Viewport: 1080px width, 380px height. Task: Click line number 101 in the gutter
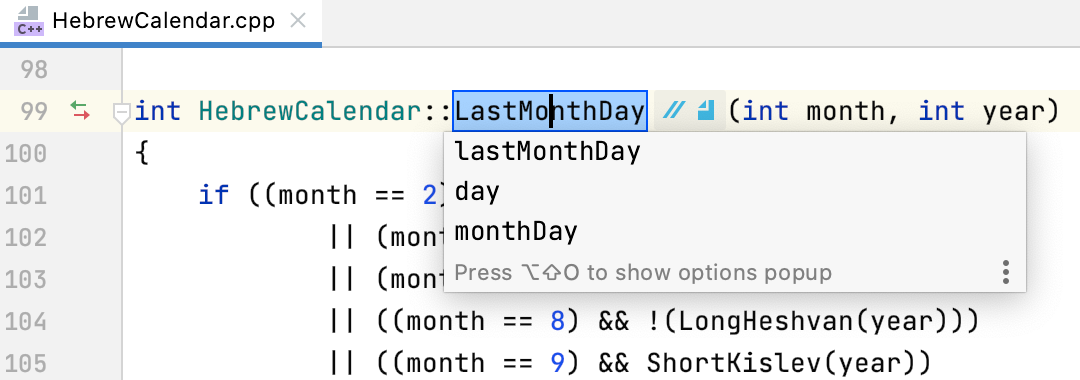click(27, 196)
